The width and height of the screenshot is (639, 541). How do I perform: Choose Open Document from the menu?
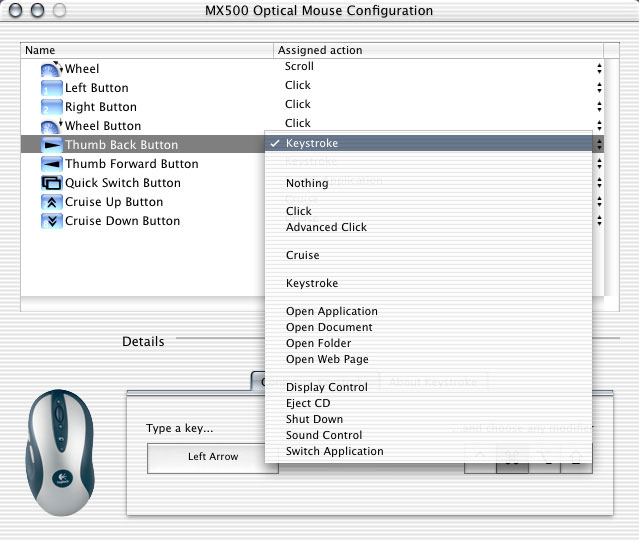(x=428, y=328)
